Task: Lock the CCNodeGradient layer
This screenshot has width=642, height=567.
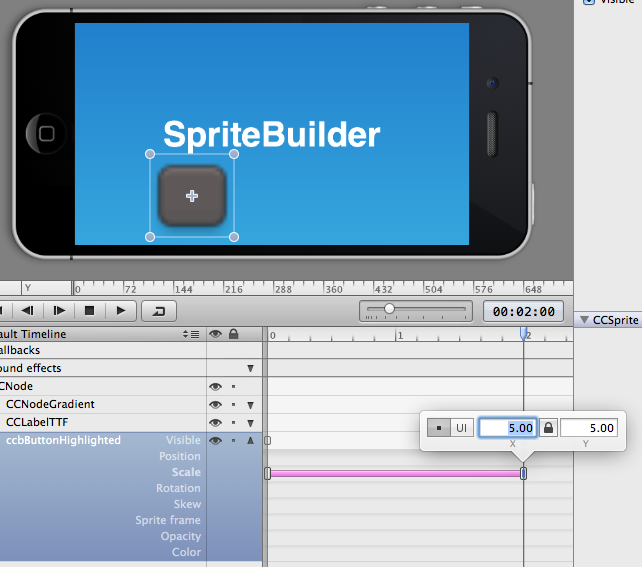Action: 233,405
